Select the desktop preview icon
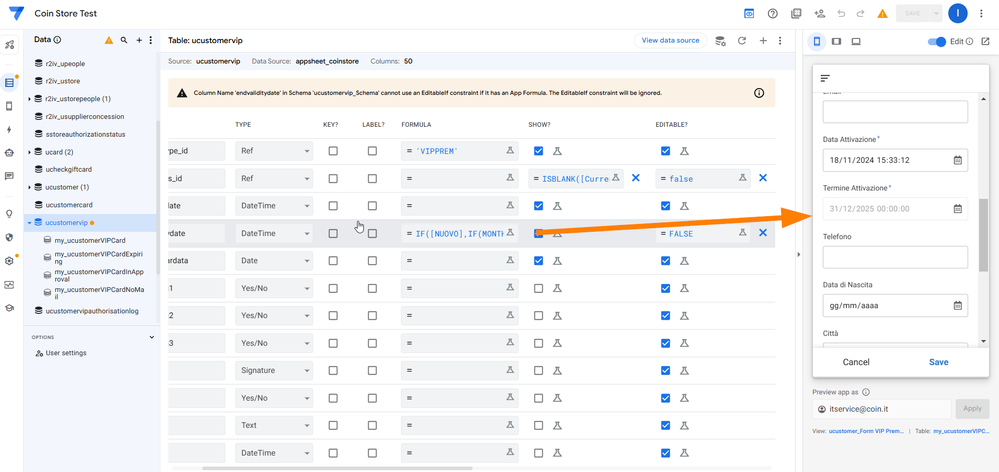This screenshot has width=999, height=472. [856, 41]
